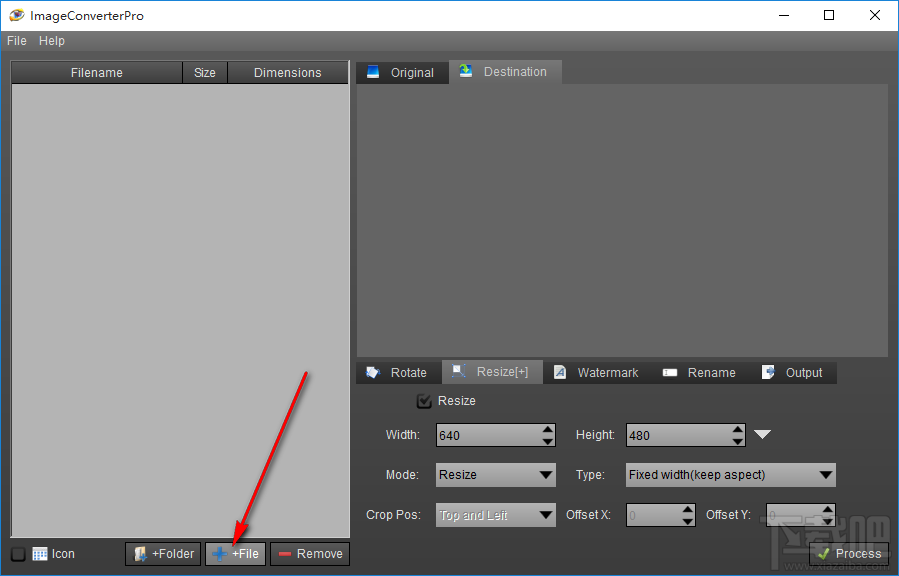The height and width of the screenshot is (576, 899).
Task: Click the Process button
Action: point(848,553)
